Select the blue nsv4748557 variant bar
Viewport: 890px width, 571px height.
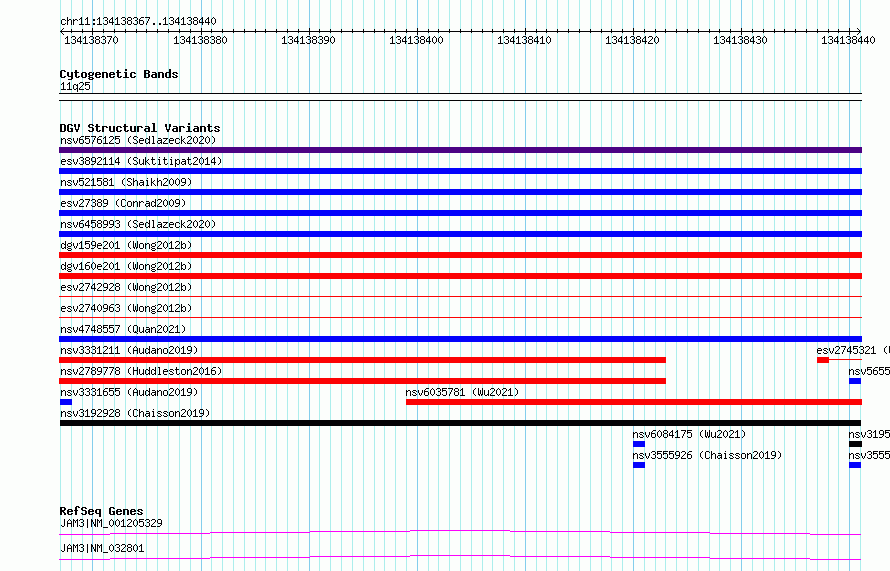(460, 339)
